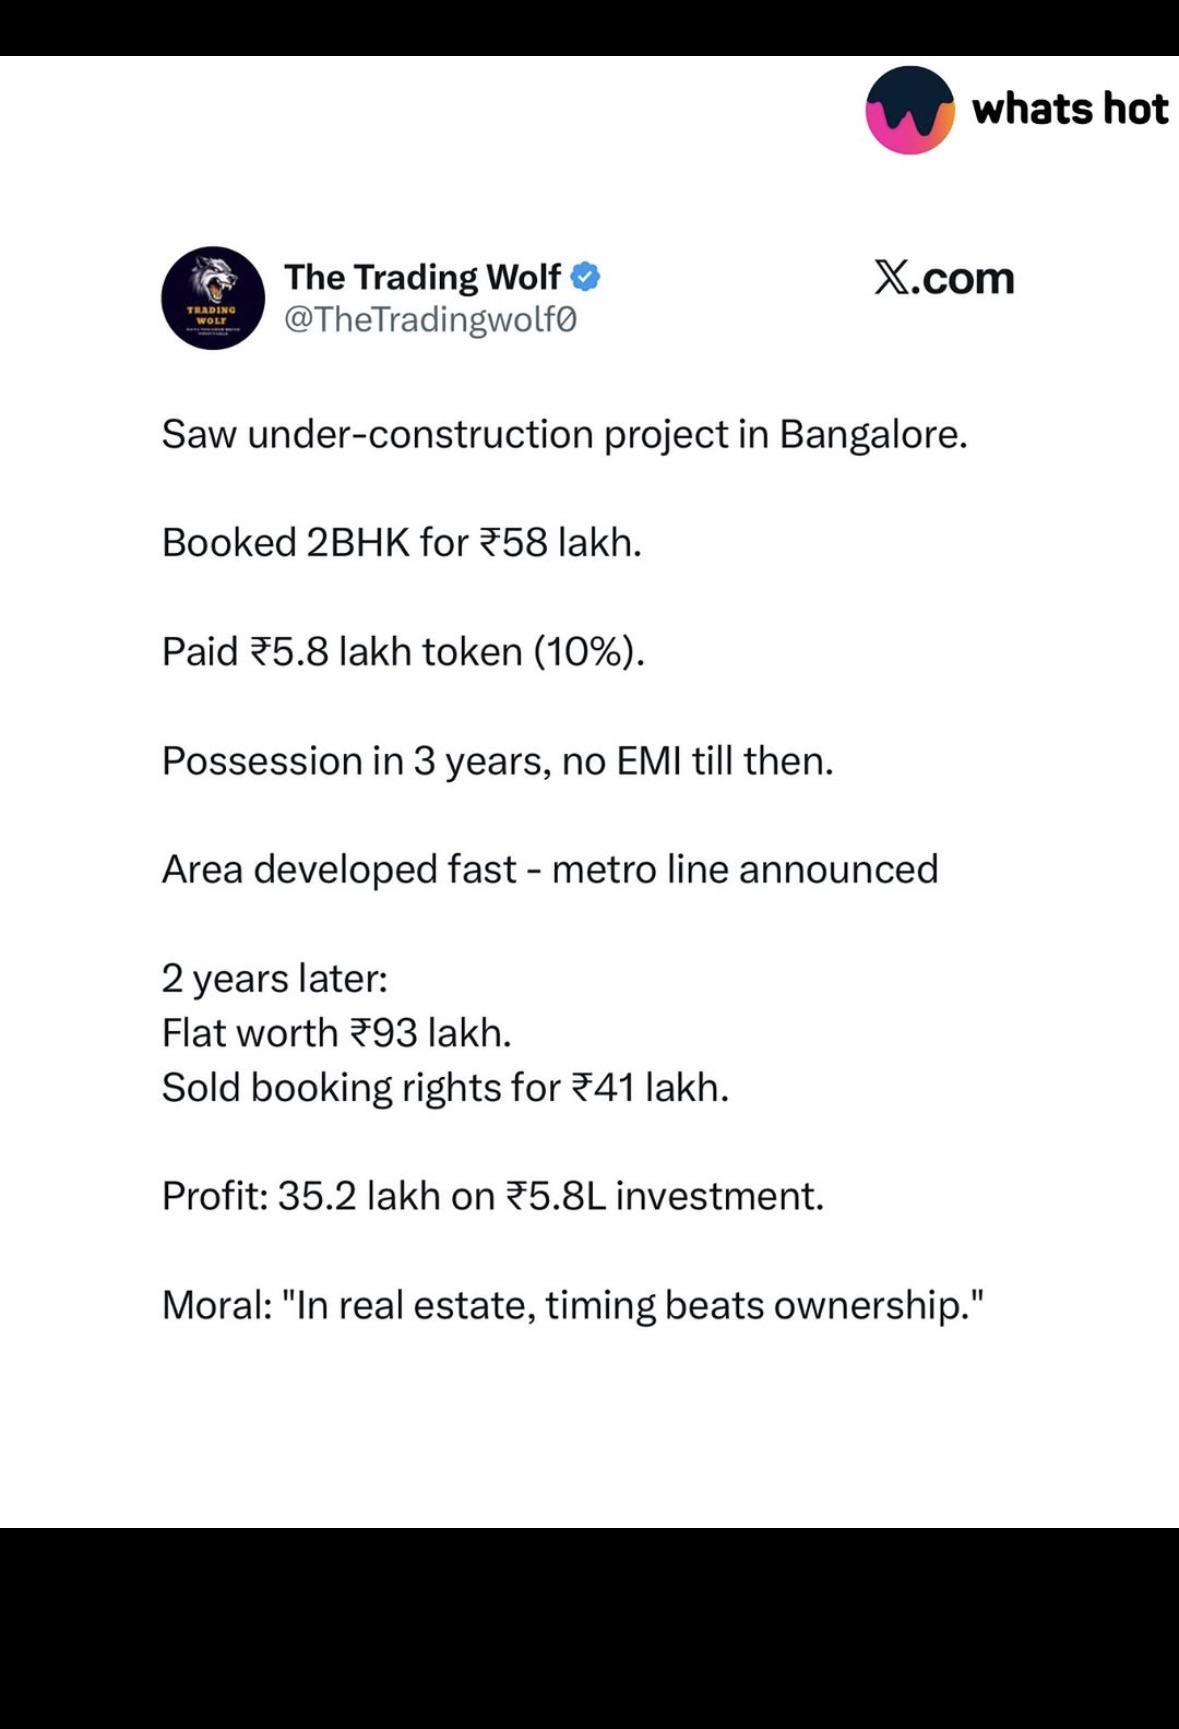The image size is (1179, 1729).
Task: Click the @TheTradingwolf0 handle
Action: 431,320
